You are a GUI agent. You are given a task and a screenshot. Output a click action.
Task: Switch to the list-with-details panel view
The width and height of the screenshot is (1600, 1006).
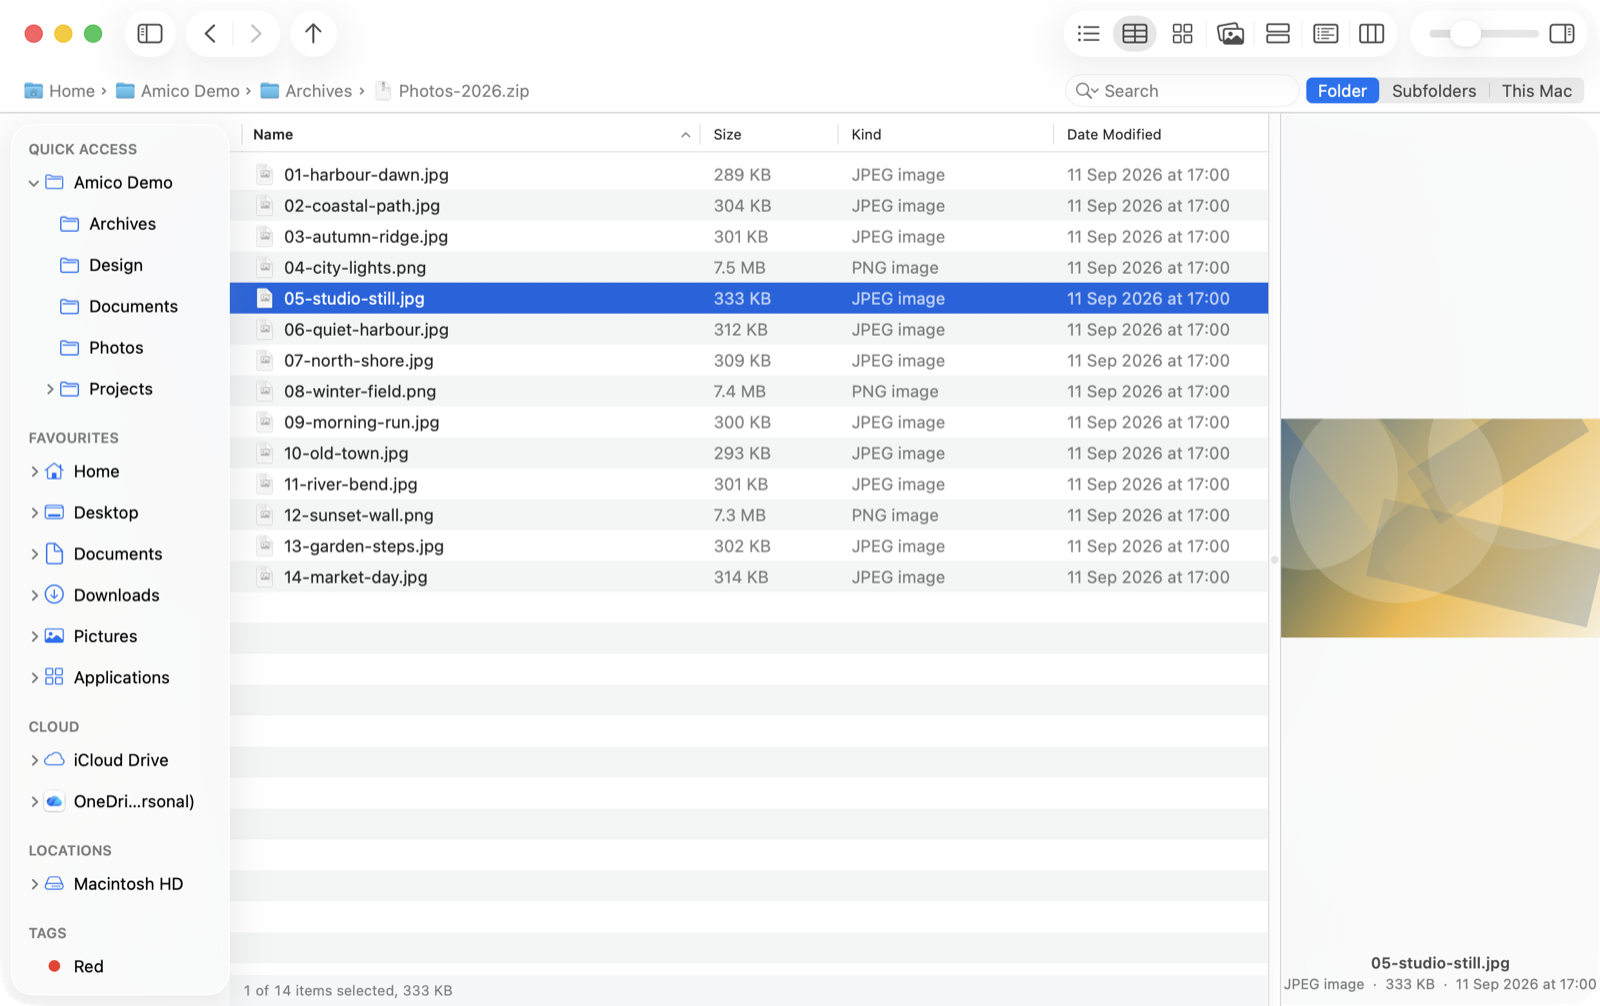click(x=1325, y=34)
